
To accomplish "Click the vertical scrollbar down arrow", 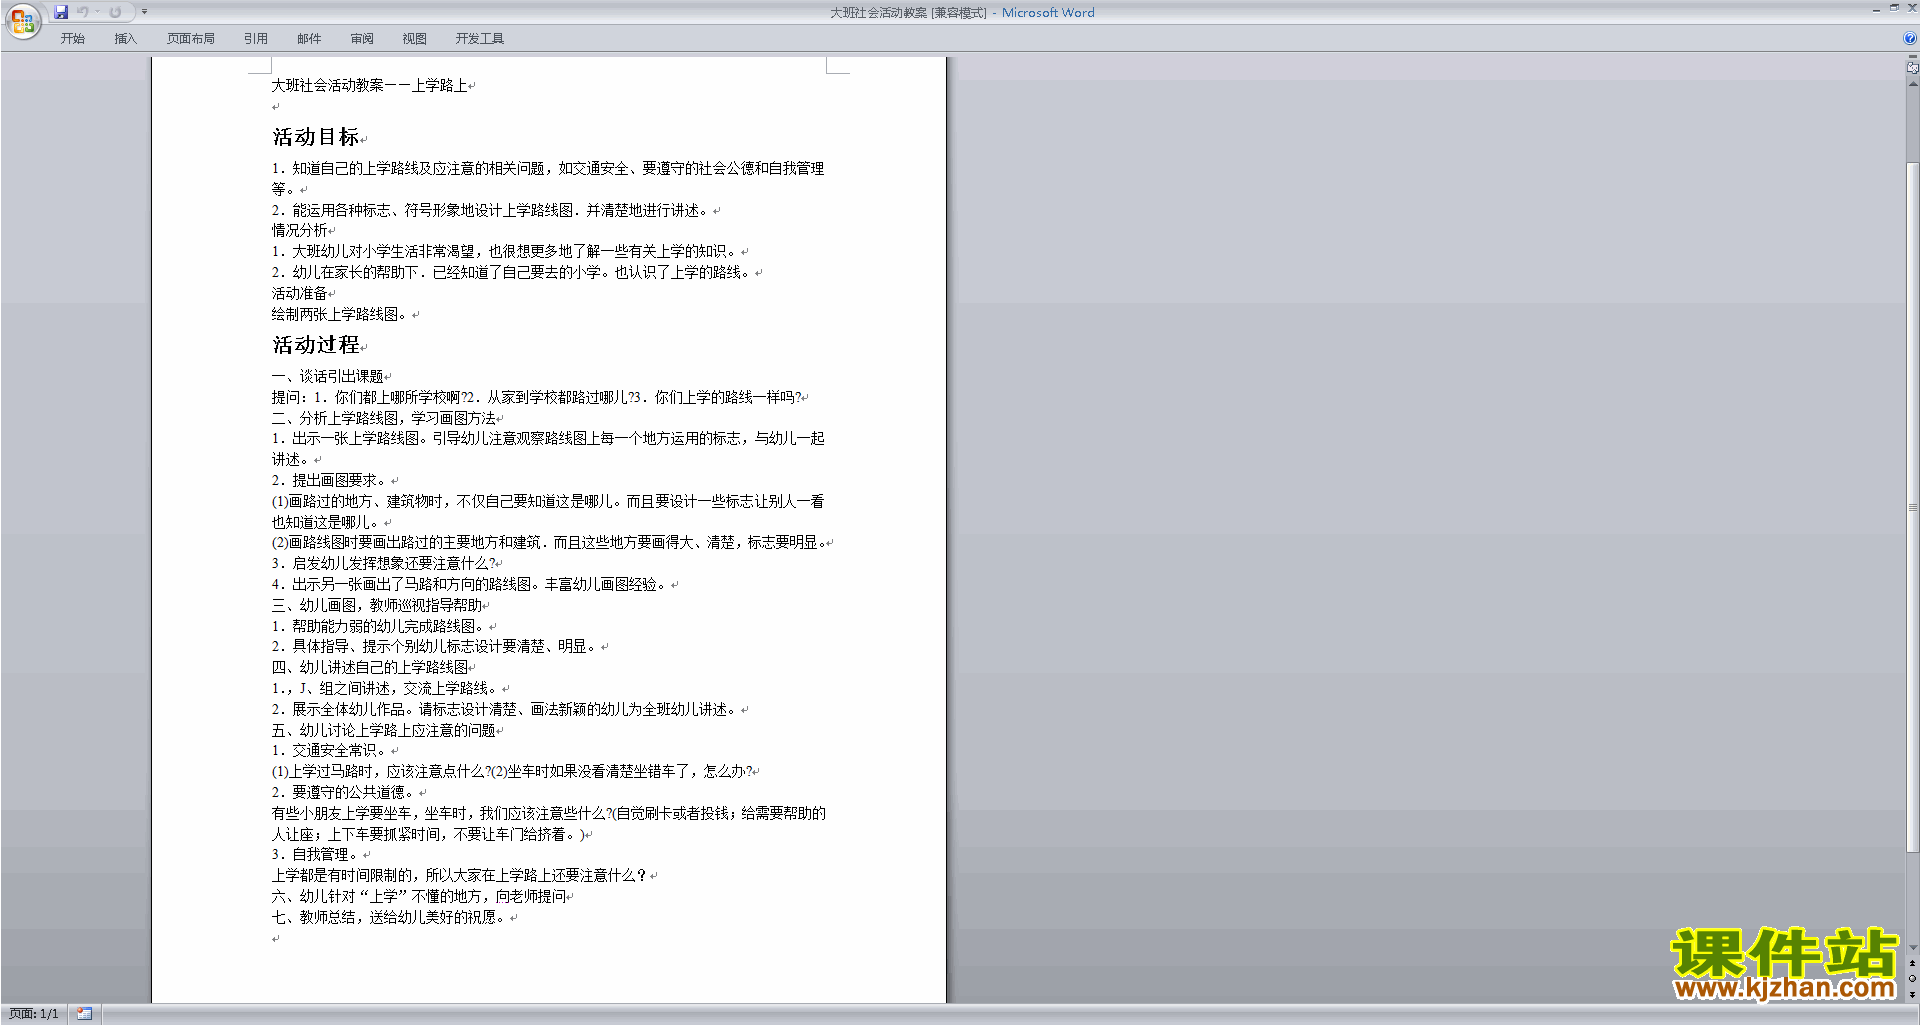I will (x=1912, y=948).
